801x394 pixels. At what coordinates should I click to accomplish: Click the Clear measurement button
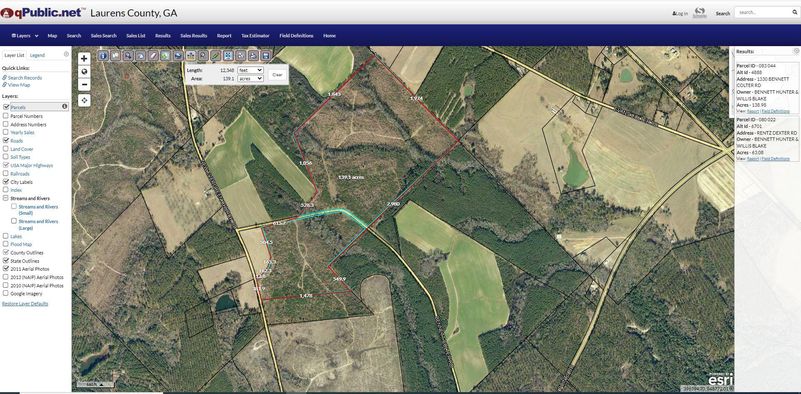point(277,75)
